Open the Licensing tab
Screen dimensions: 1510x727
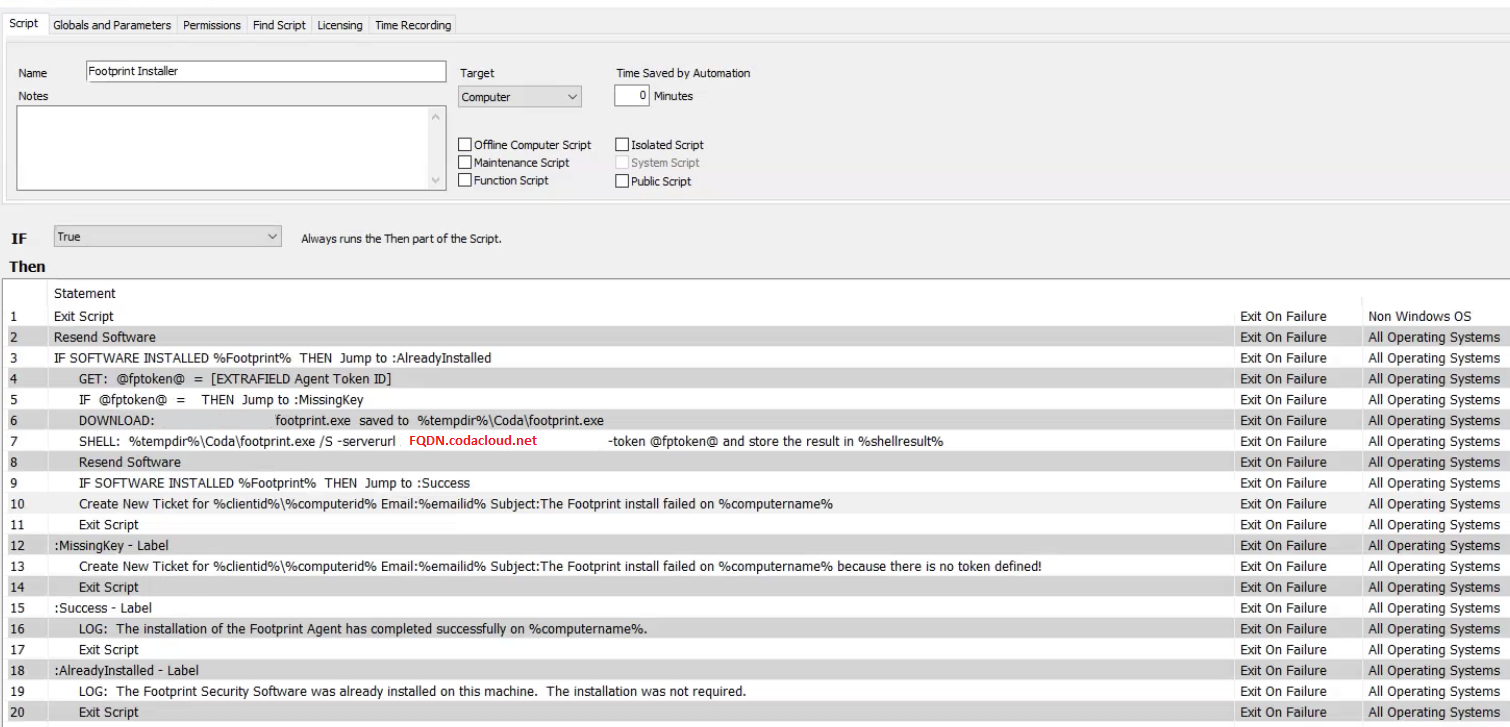tap(340, 24)
